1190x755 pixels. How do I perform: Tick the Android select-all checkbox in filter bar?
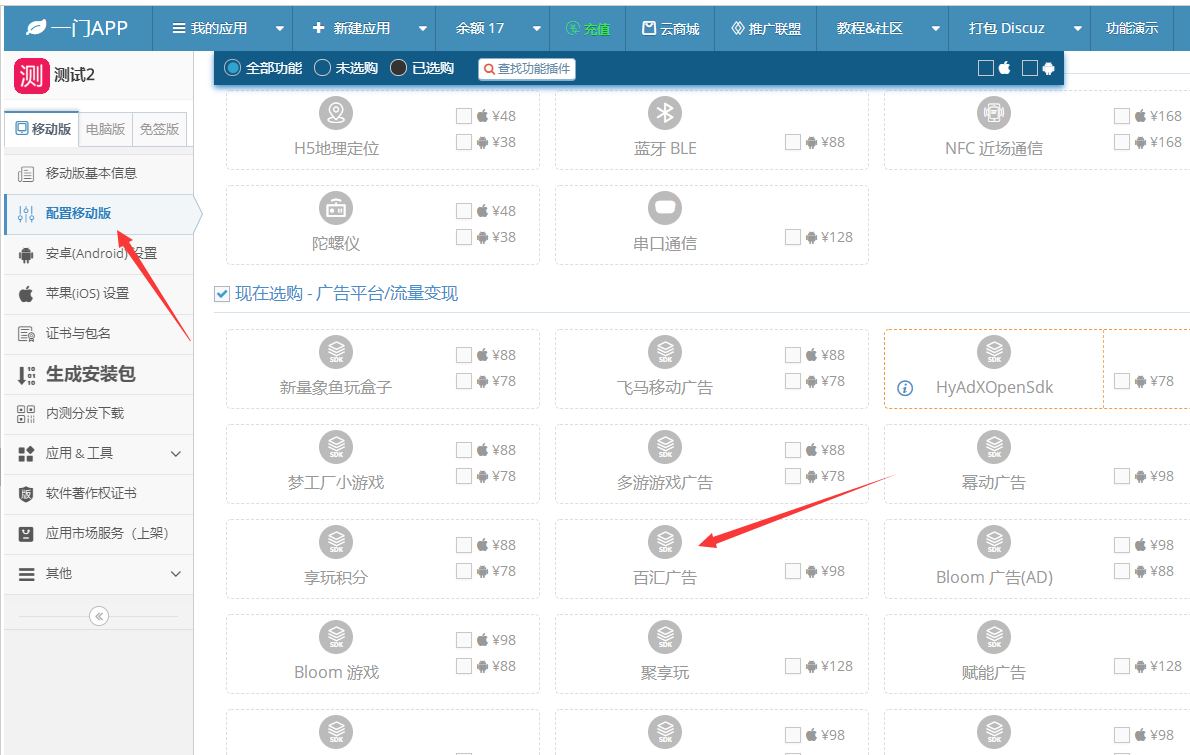[1030, 68]
